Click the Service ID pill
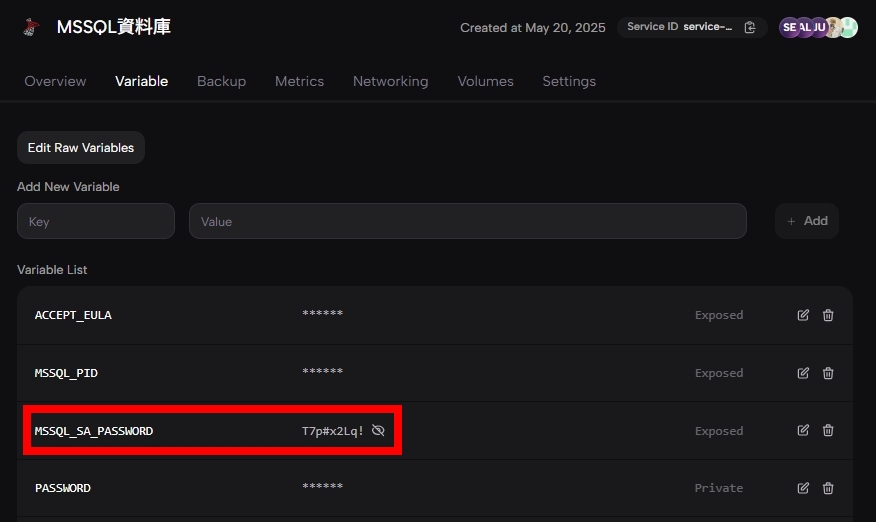 [x=692, y=27]
